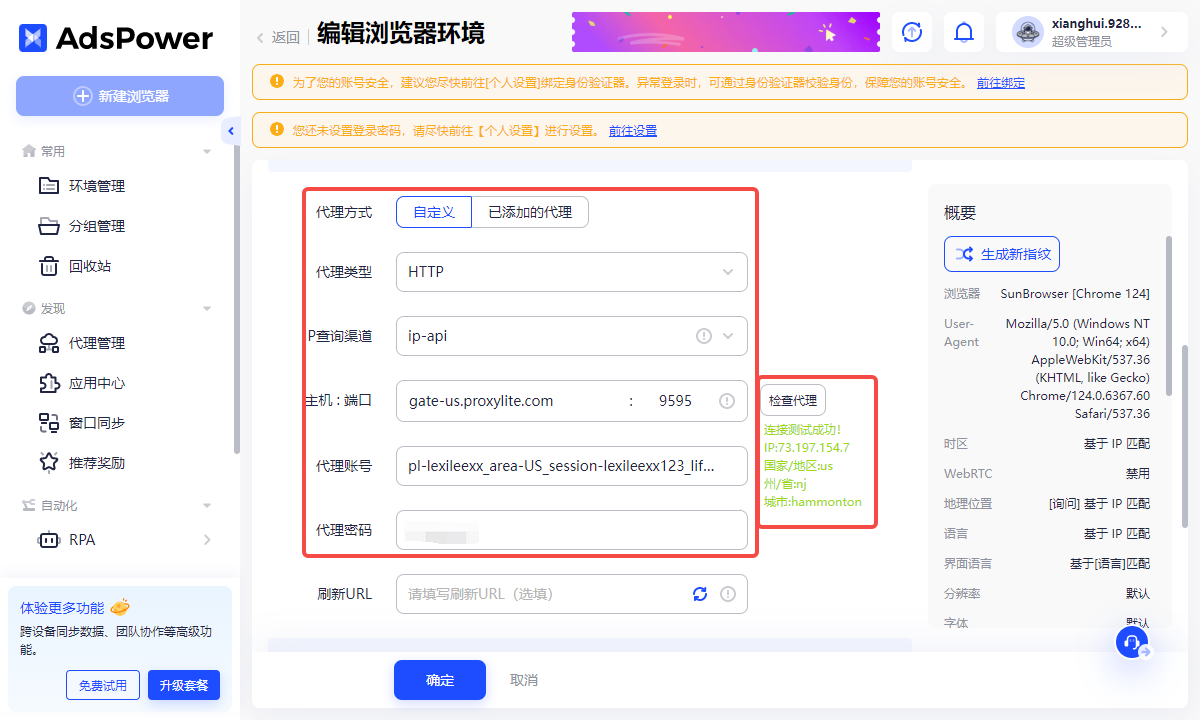
Task: Click the 应用中心 puzzle icon
Action: tap(48, 383)
